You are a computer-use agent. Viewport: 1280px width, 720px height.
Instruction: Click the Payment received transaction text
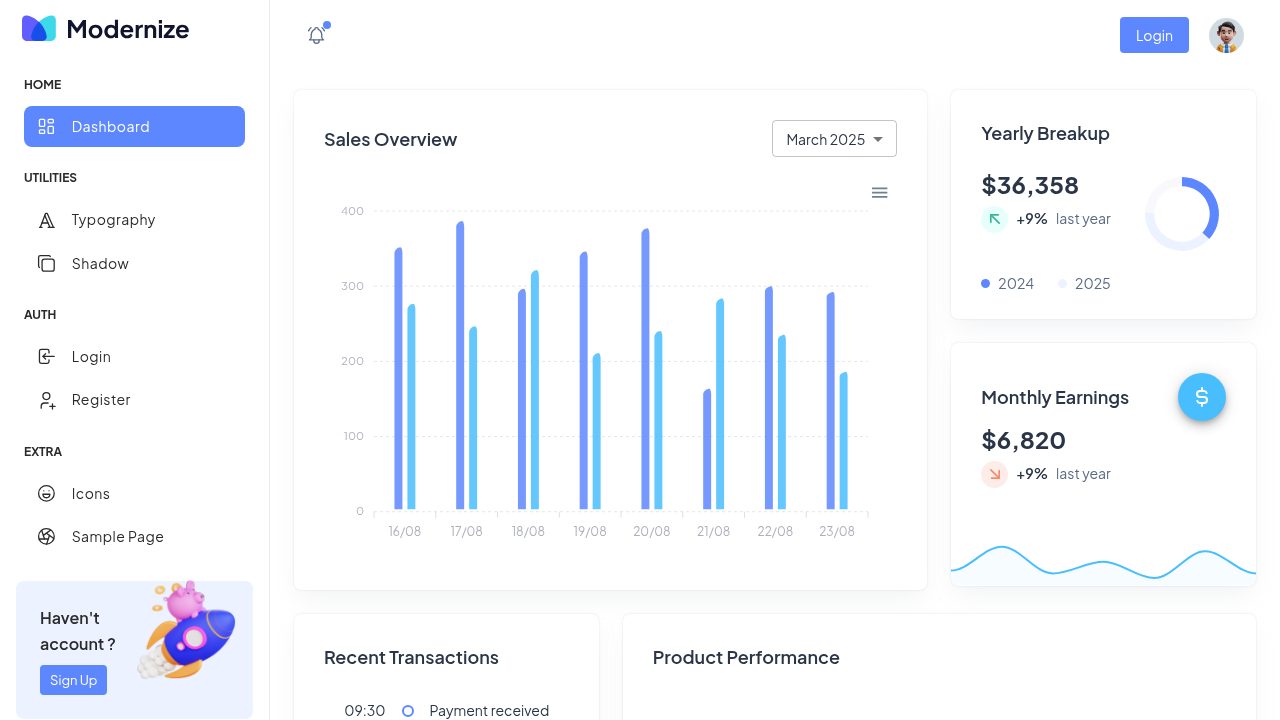click(489, 711)
